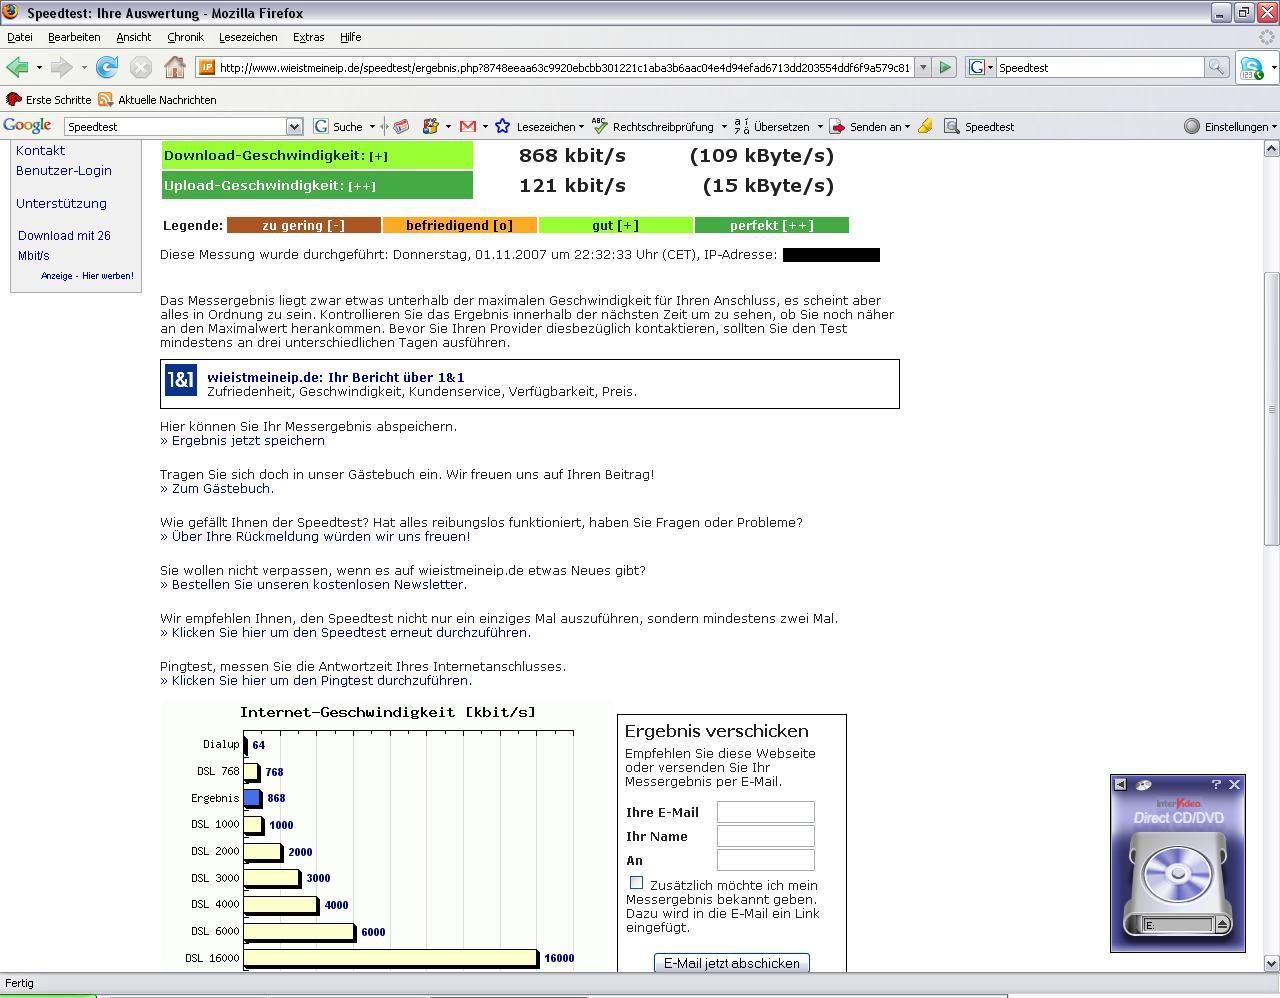This screenshot has width=1280, height=998.
Task: Open the Benutzer-Login sidebar link
Action: coord(64,170)
